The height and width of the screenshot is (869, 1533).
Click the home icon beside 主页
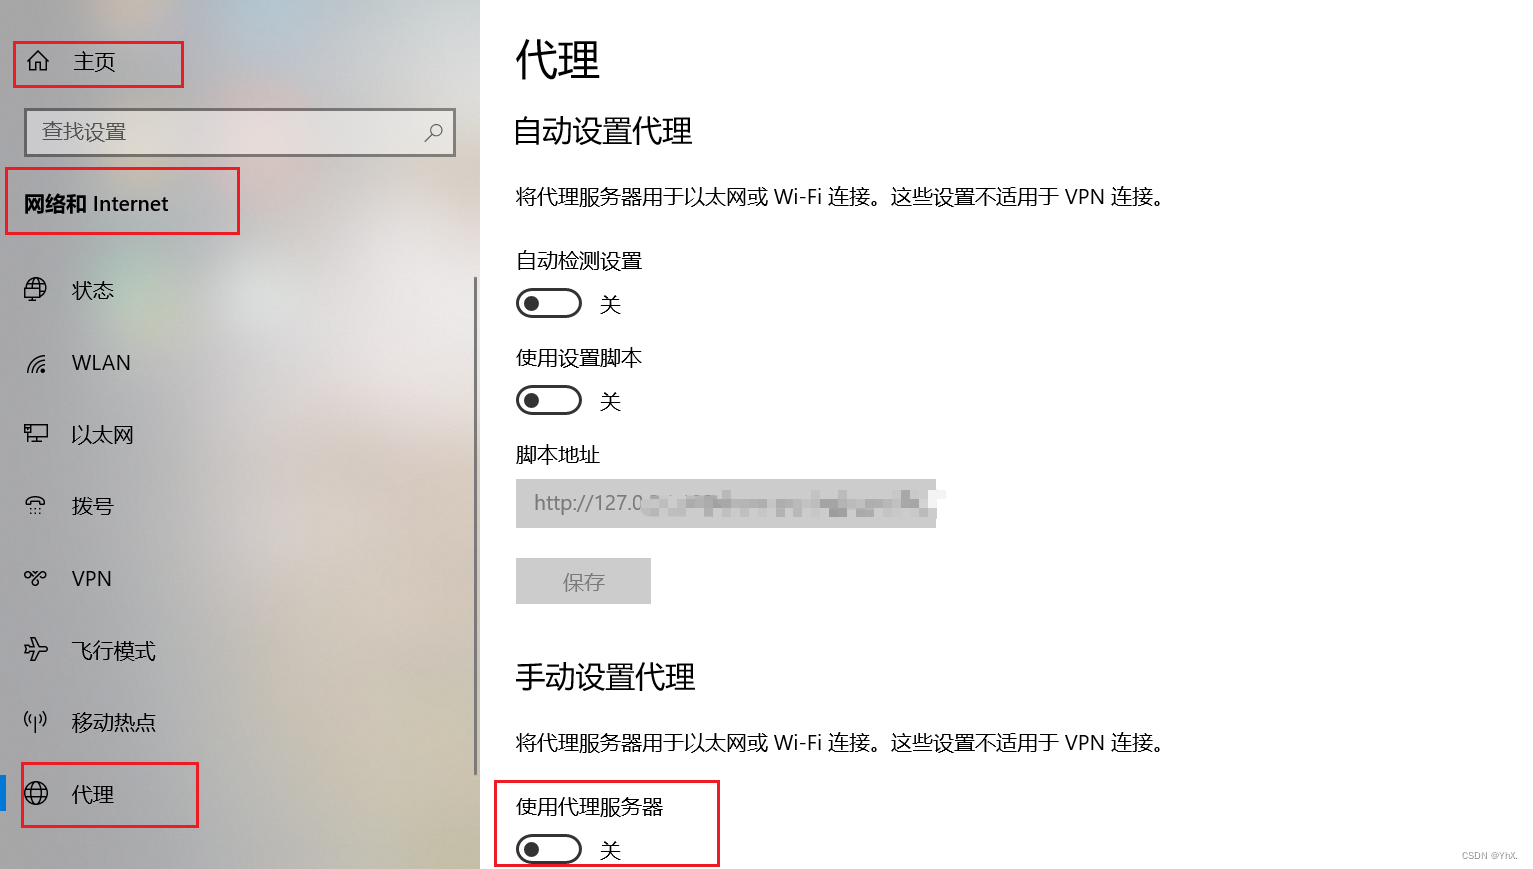pos(38,61)
